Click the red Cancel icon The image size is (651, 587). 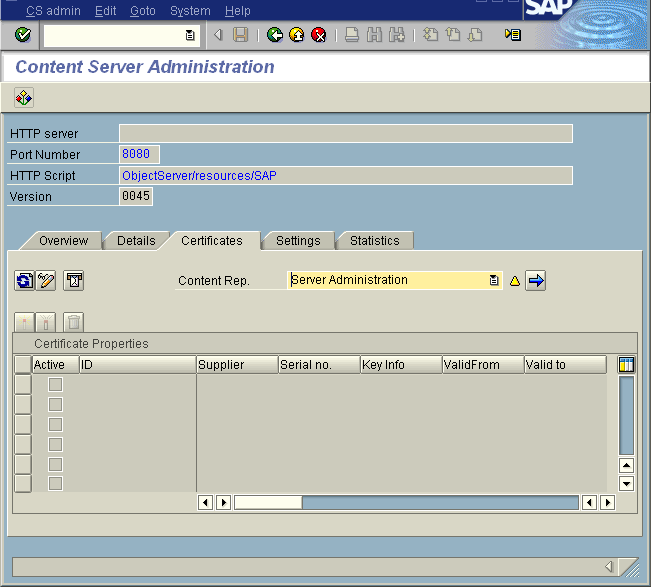[x=318, y=35]
